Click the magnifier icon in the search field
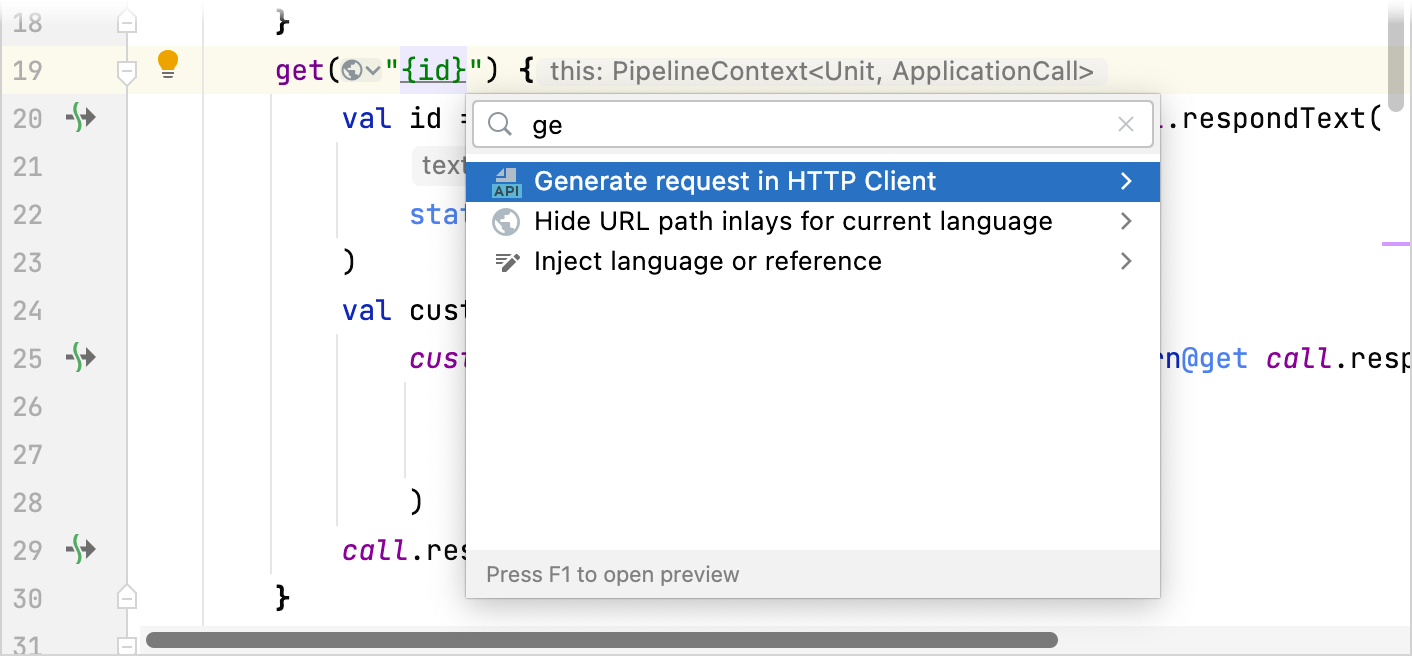This screenshot has height=656, width=1412. (x=499, y=124)
